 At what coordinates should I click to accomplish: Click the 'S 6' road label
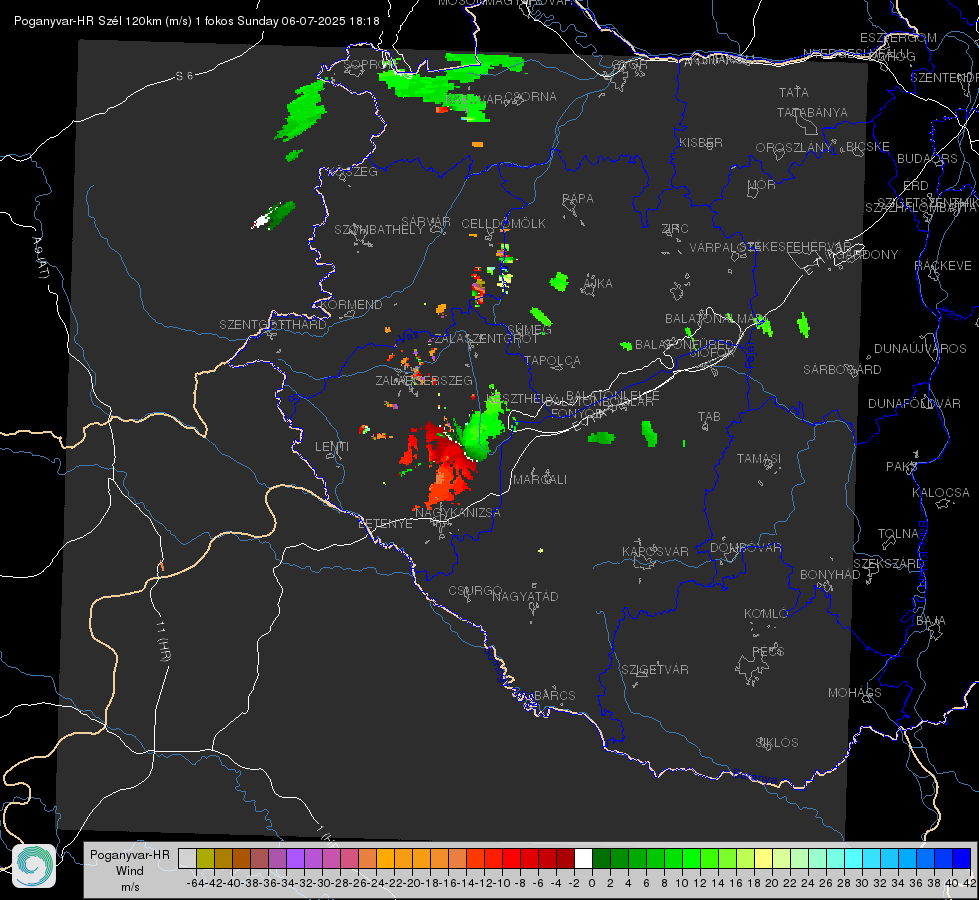pyautogui.click(x=185, y=76)
